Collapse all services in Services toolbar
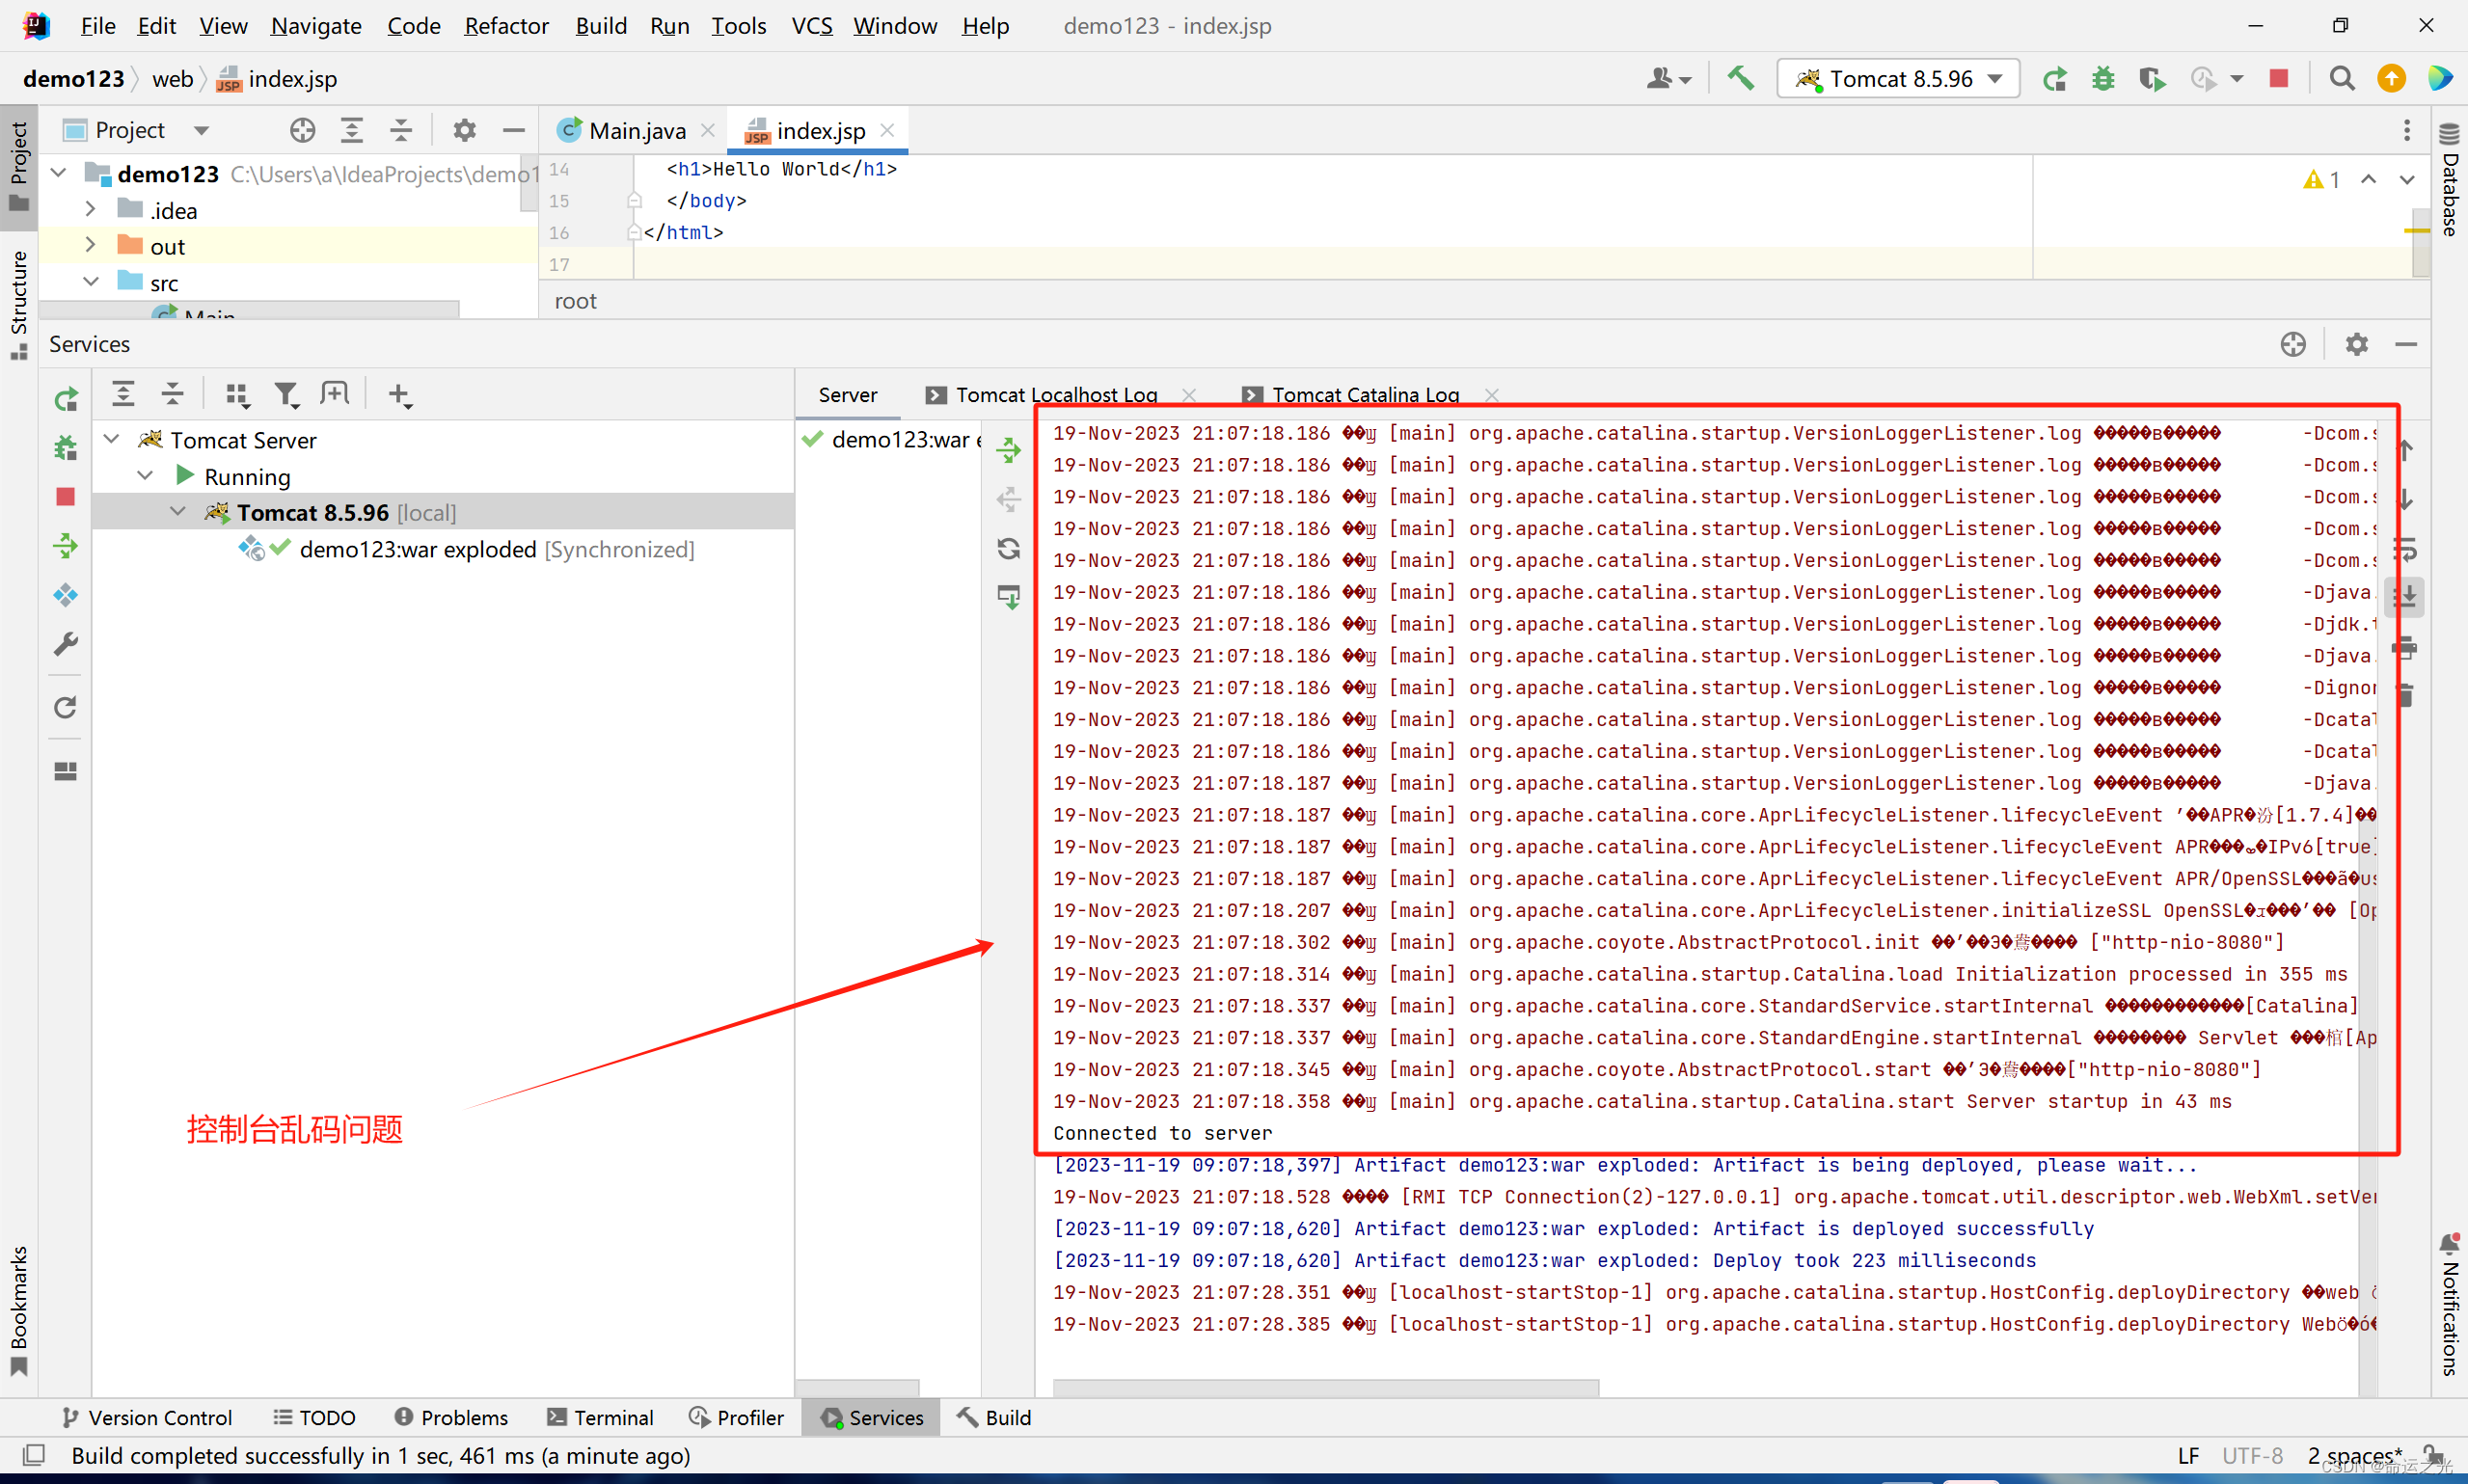This screenshot has width=2468, height=1484. click(172, 394)
